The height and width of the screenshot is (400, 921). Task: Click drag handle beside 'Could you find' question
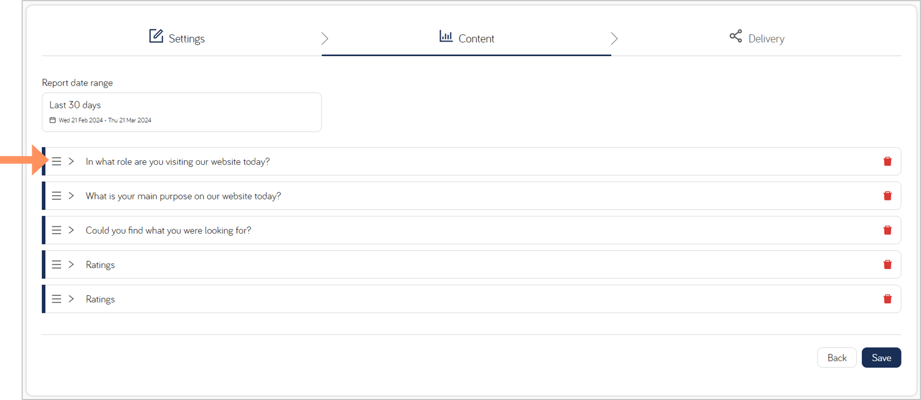tap(56, 230)
